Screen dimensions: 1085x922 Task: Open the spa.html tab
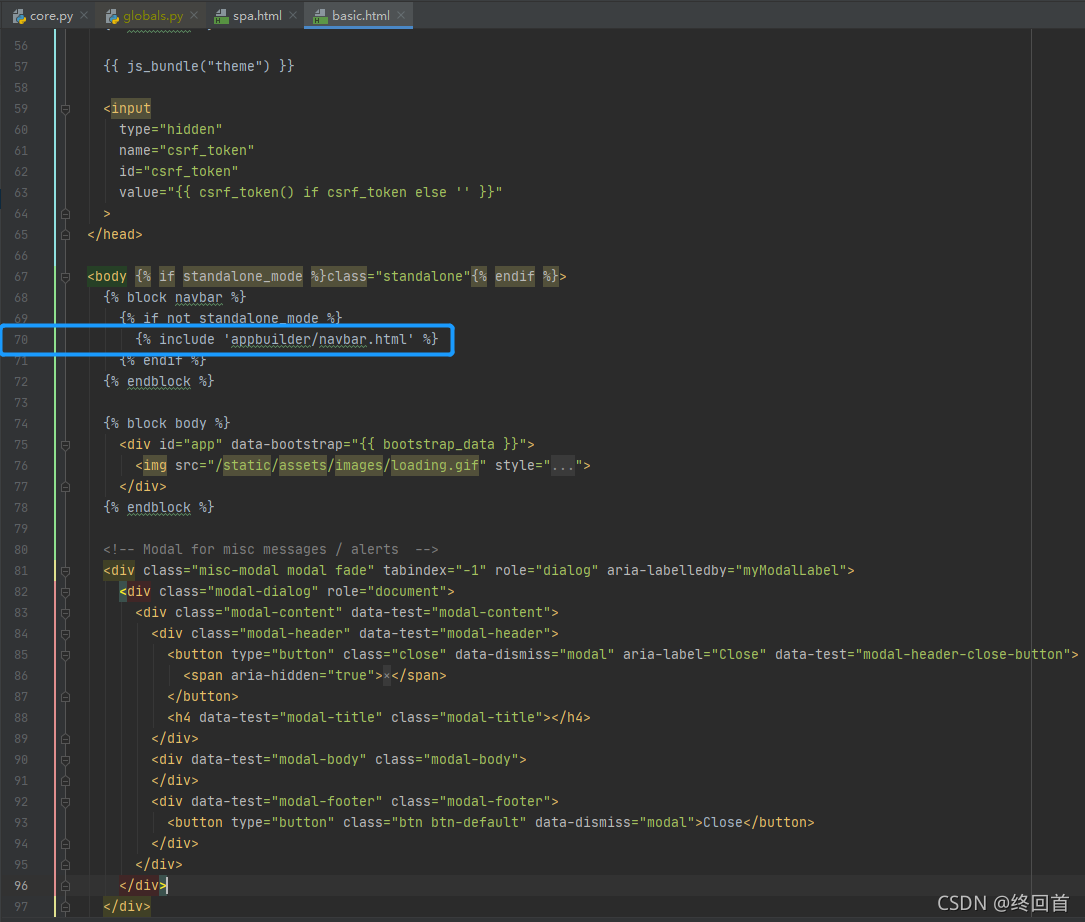click(x=256, y=15)
